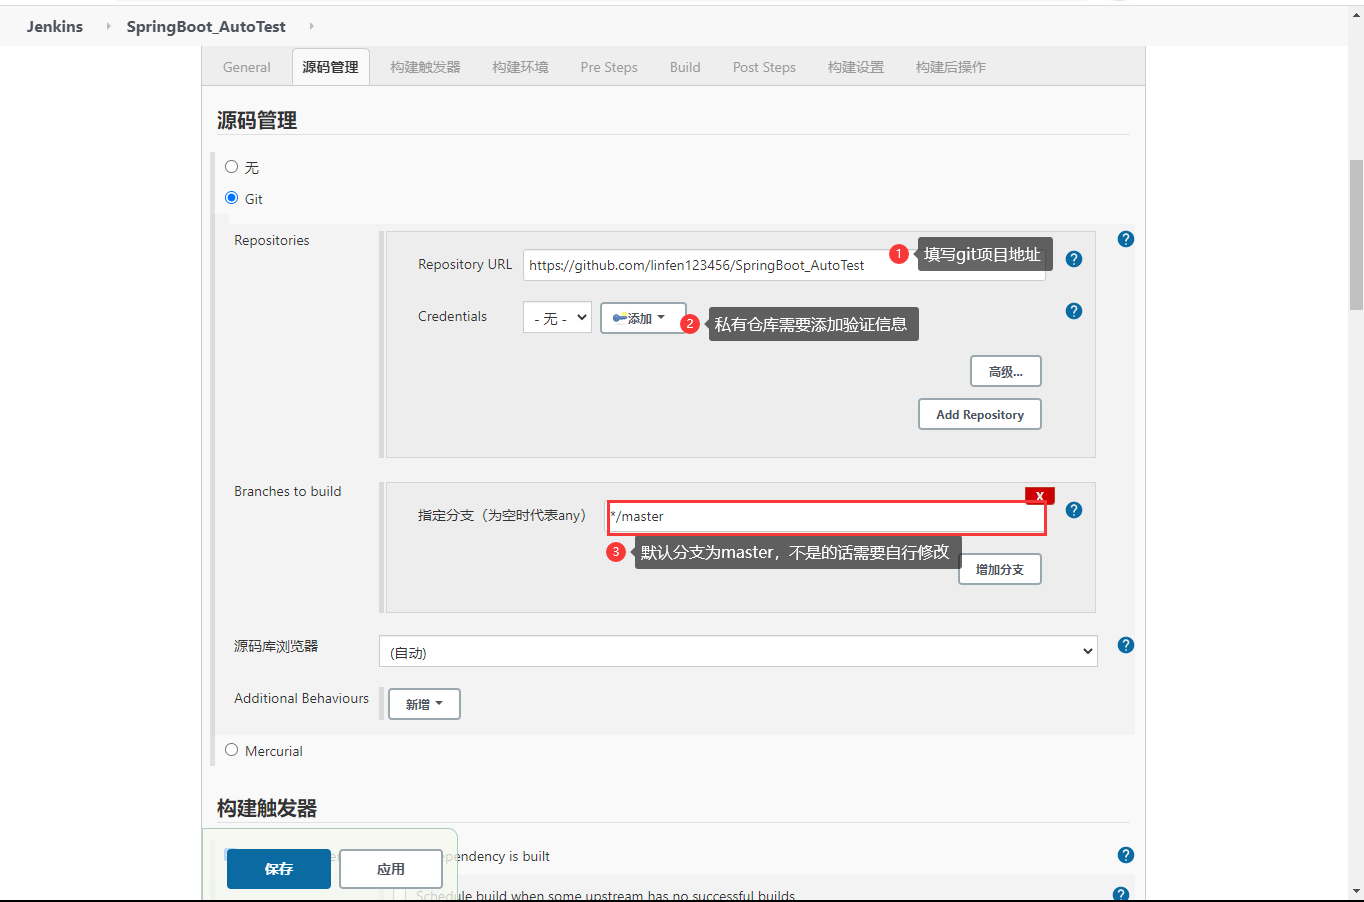The image size is (1364, 902).
Task: Show help for 源码库浏览器 dropdown
Action: [1126, 645]
